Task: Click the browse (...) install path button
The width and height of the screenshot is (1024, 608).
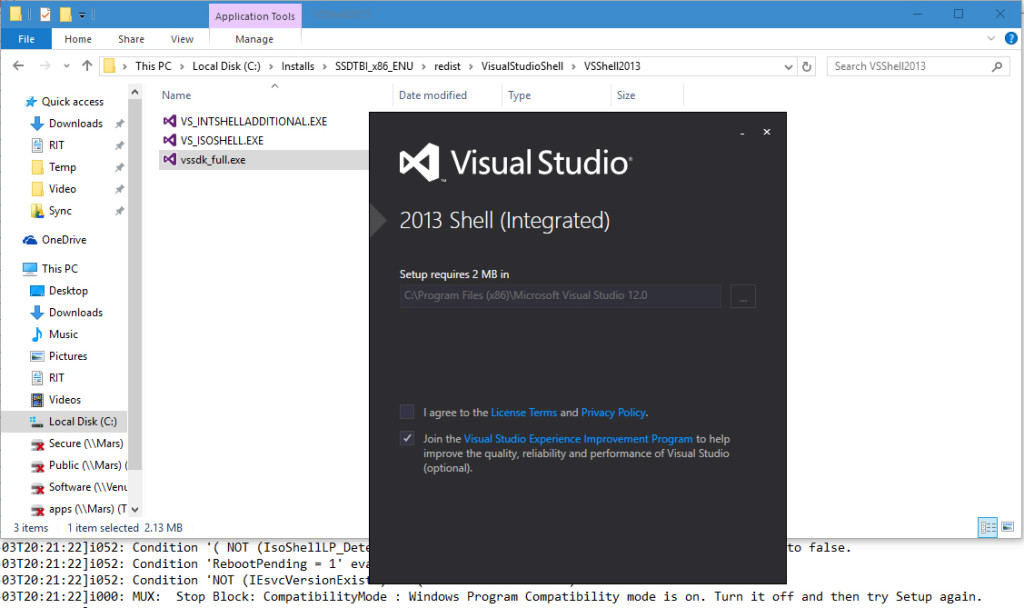Action: pyautogui.click(x=743, y=296)
